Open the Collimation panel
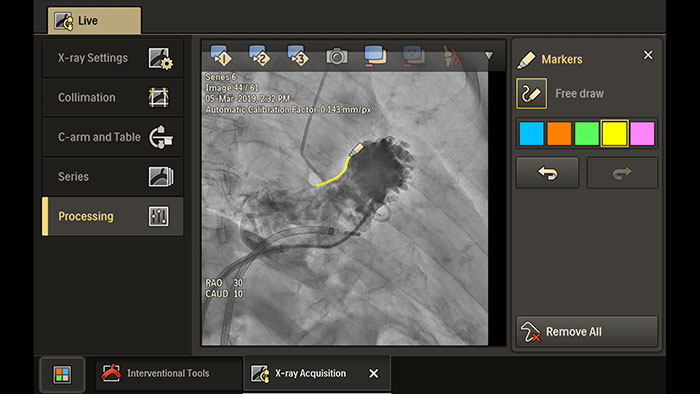The width and height of the screenshot is (700, 394). point(112,97)
